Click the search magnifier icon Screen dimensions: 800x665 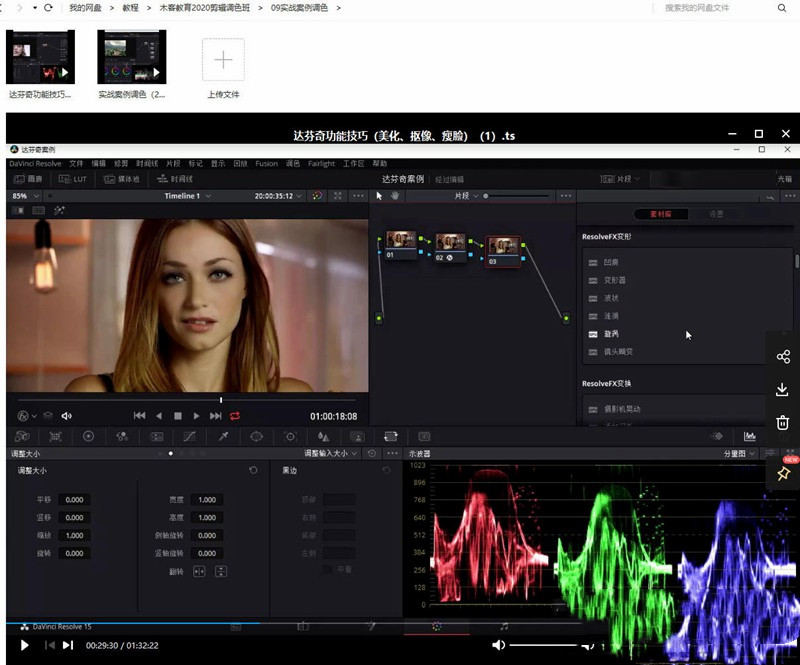[782, 8]
